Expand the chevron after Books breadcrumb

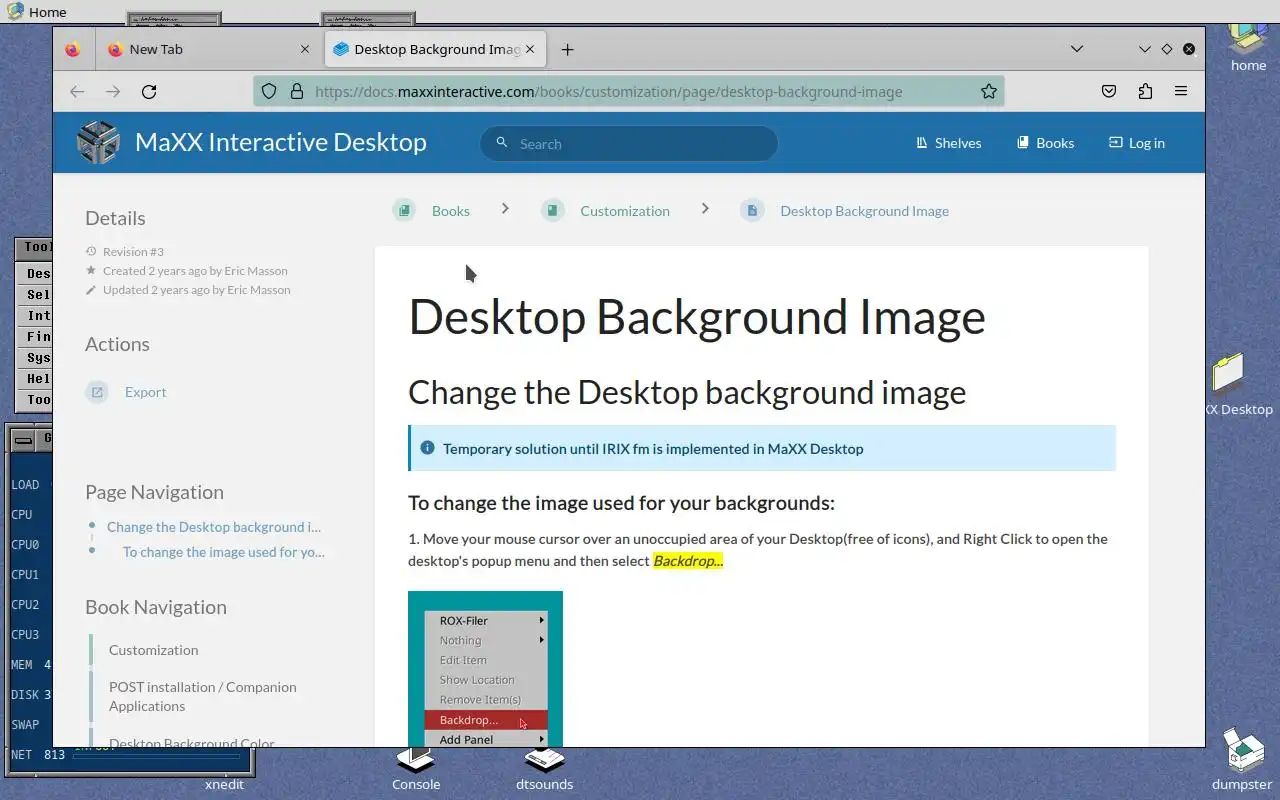tap(505, 208)
